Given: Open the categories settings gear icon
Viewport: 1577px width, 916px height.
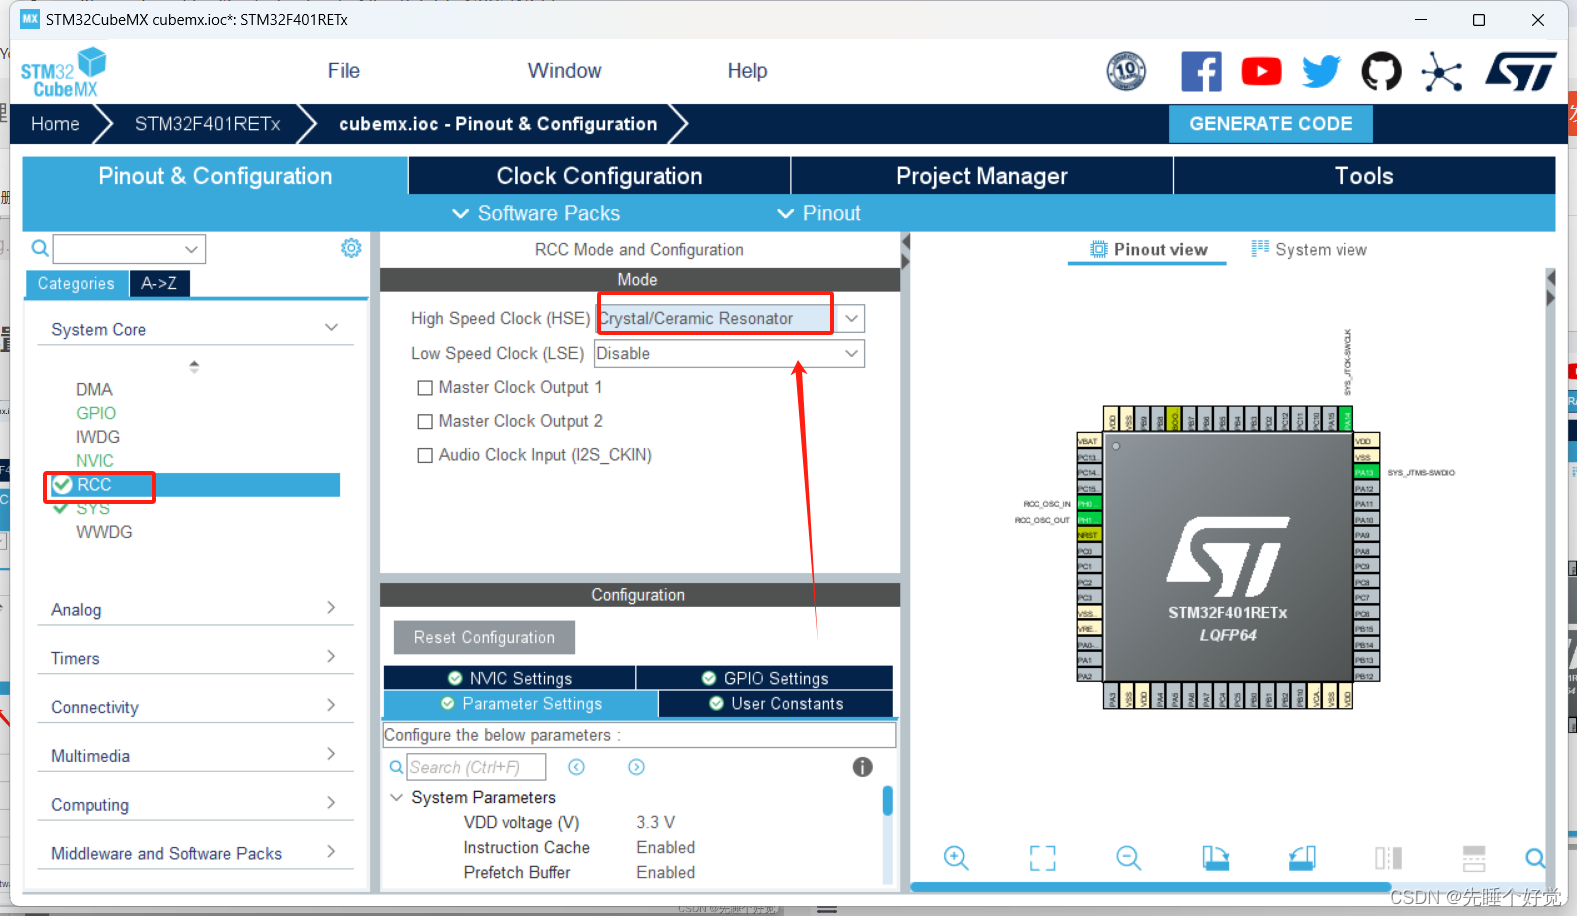Looking at the screenshot, I should point(351,248).
